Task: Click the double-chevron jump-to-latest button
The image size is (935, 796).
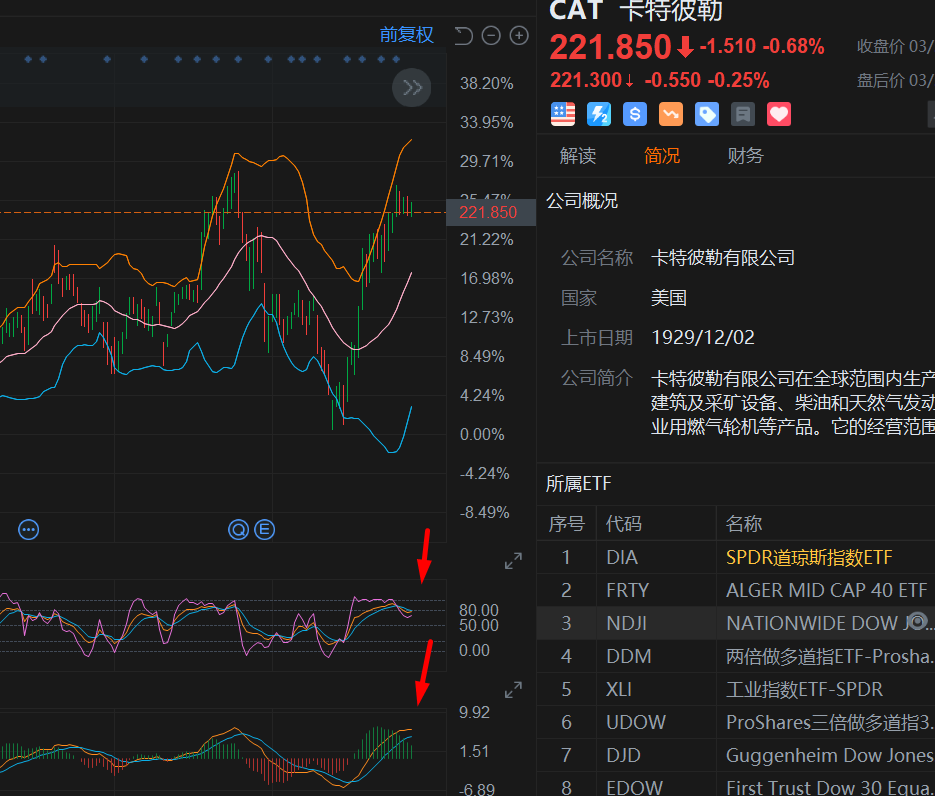Action: [411, 88]
